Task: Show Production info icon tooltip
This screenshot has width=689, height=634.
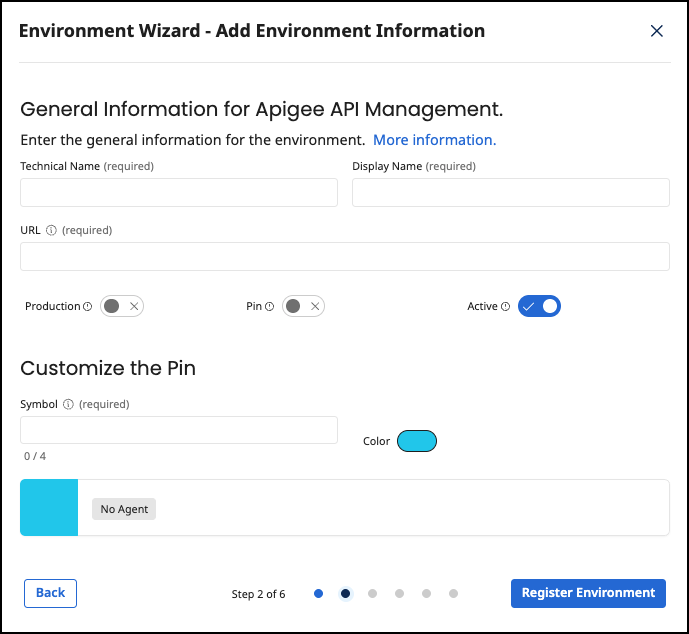Action: click(x=88, y=306)
